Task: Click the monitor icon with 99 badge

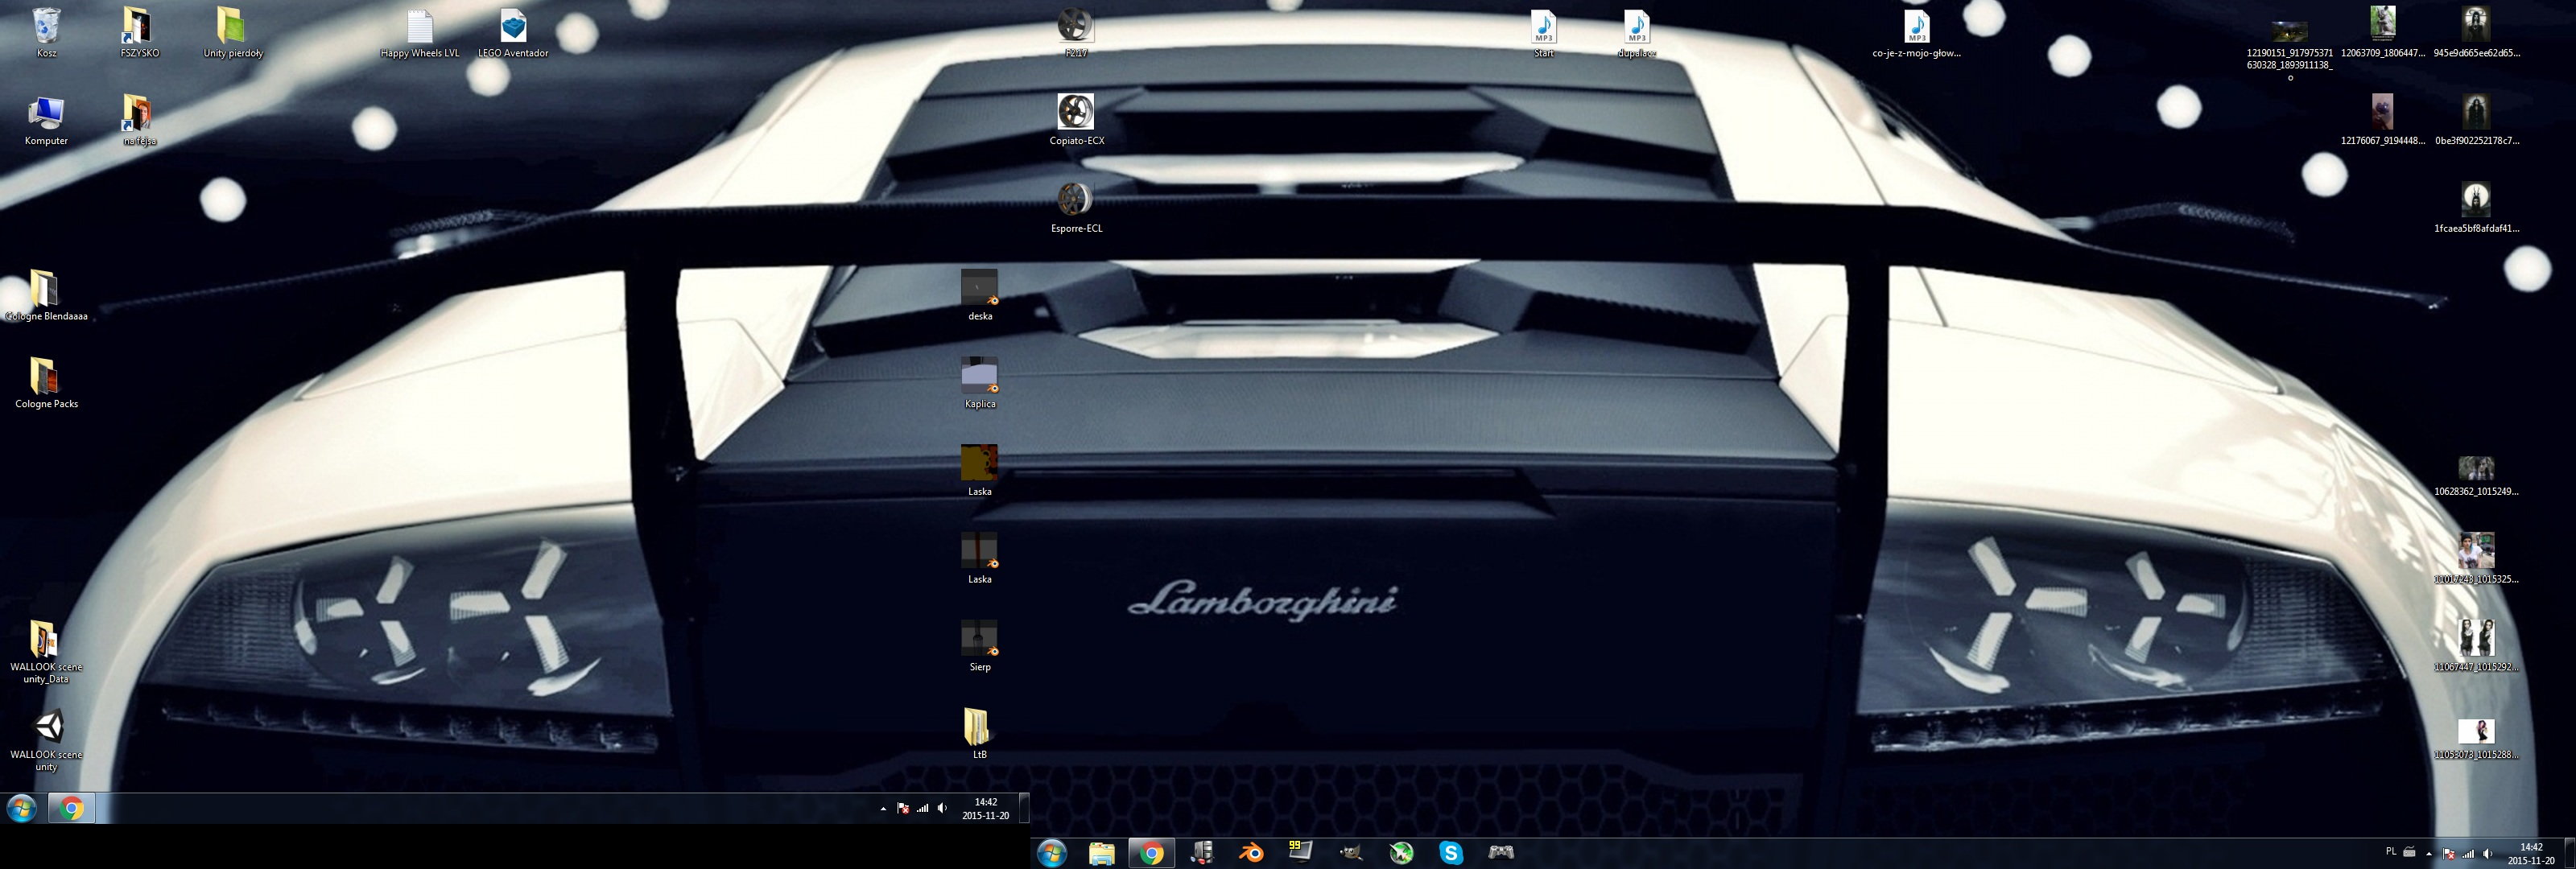Action: point(1300,852)
